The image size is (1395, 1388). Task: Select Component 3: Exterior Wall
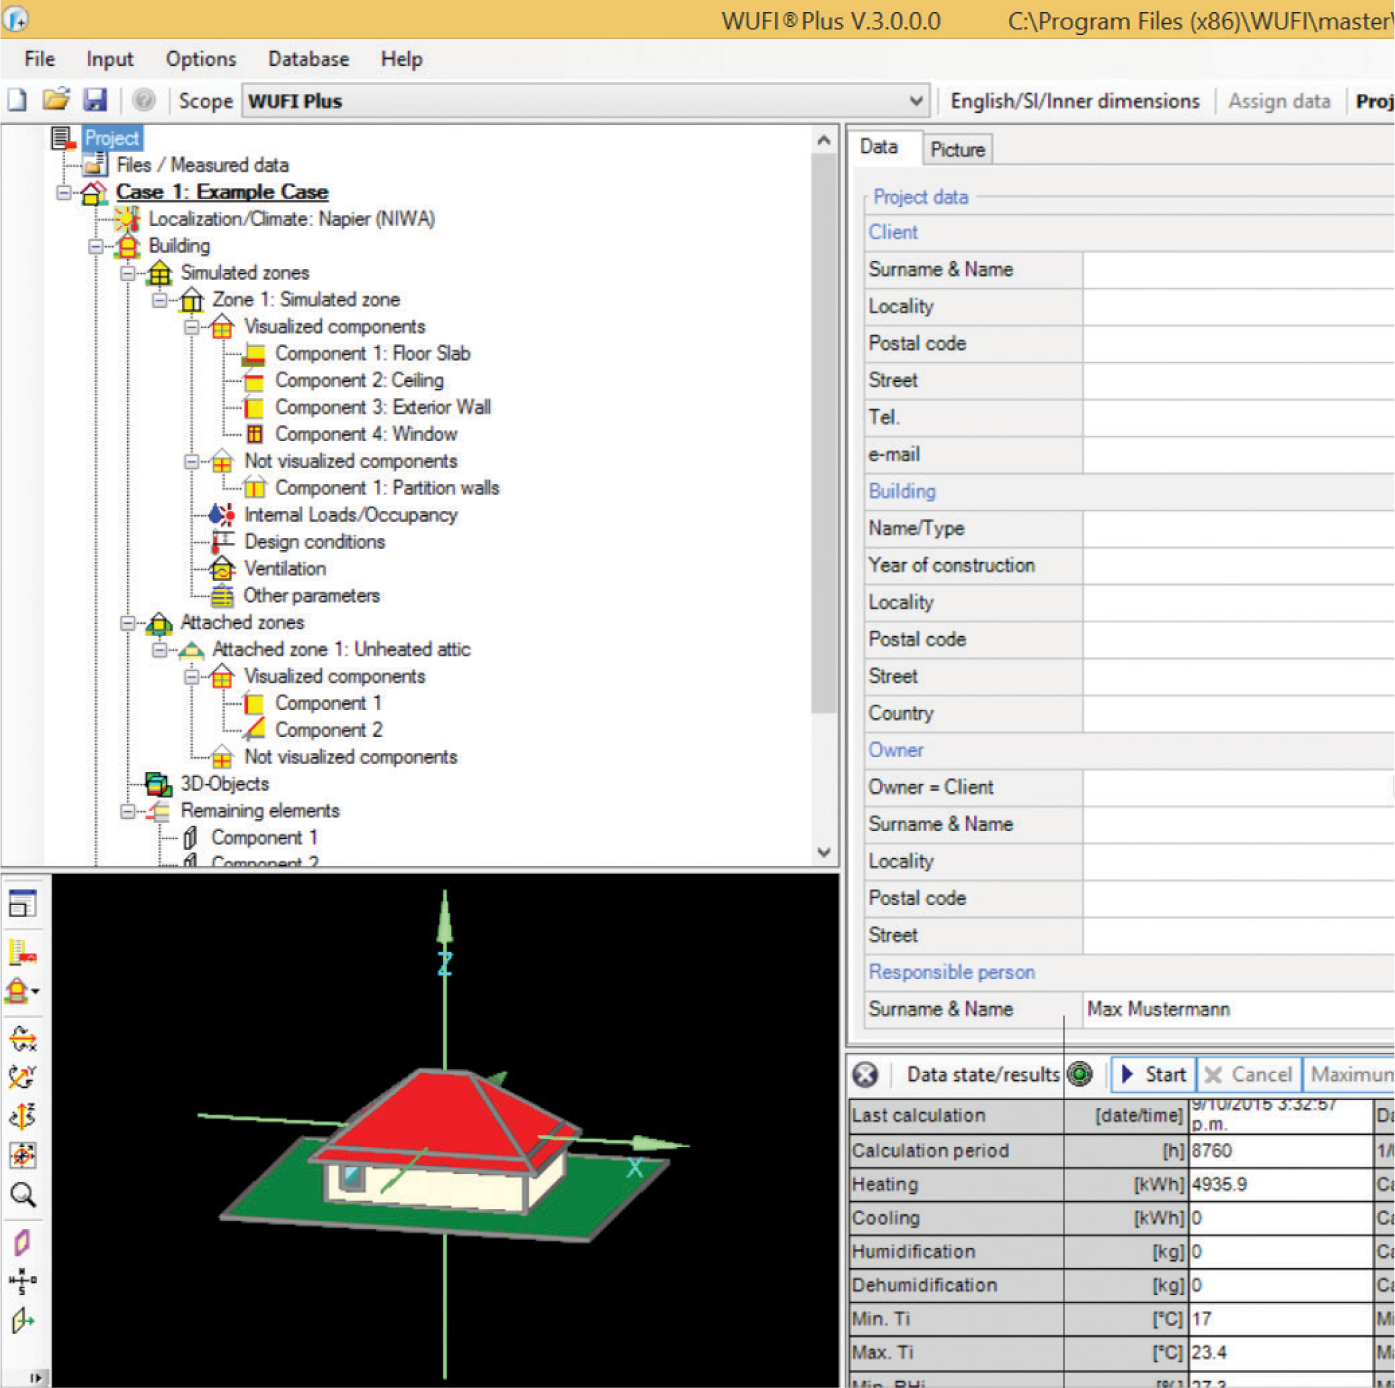(383, 407)
